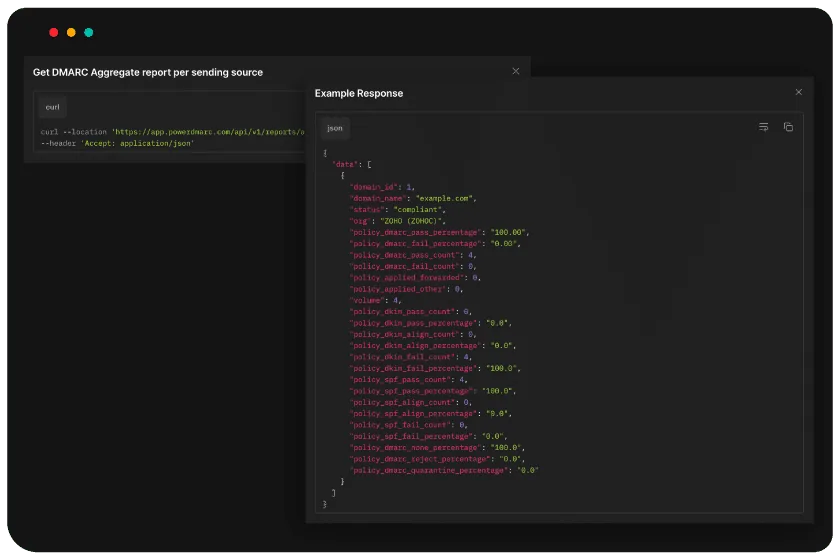The image size is (840, 560).
Task: Click the policy_dmarc_fail_count line
Action: 413,266
